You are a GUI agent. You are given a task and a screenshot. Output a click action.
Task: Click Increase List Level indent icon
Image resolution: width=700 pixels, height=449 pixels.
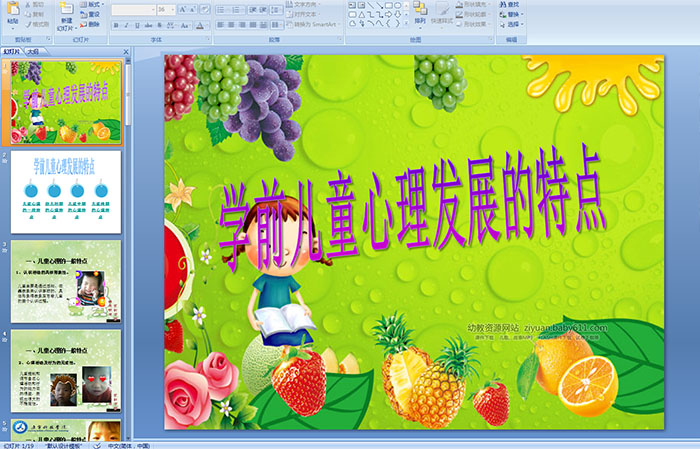(263, 9)
